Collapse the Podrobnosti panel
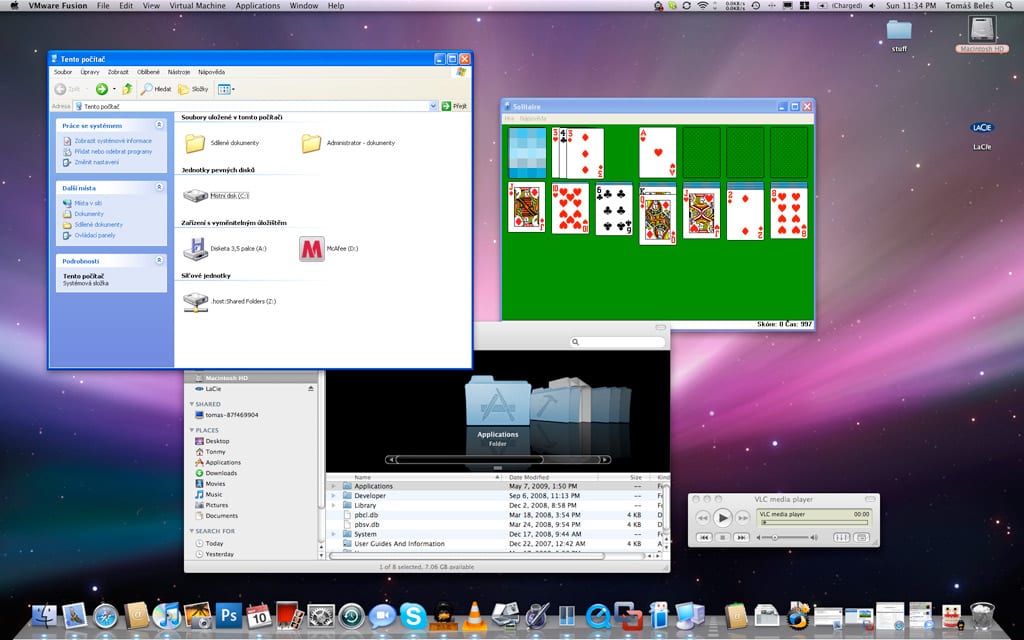 tap(159, 261)
